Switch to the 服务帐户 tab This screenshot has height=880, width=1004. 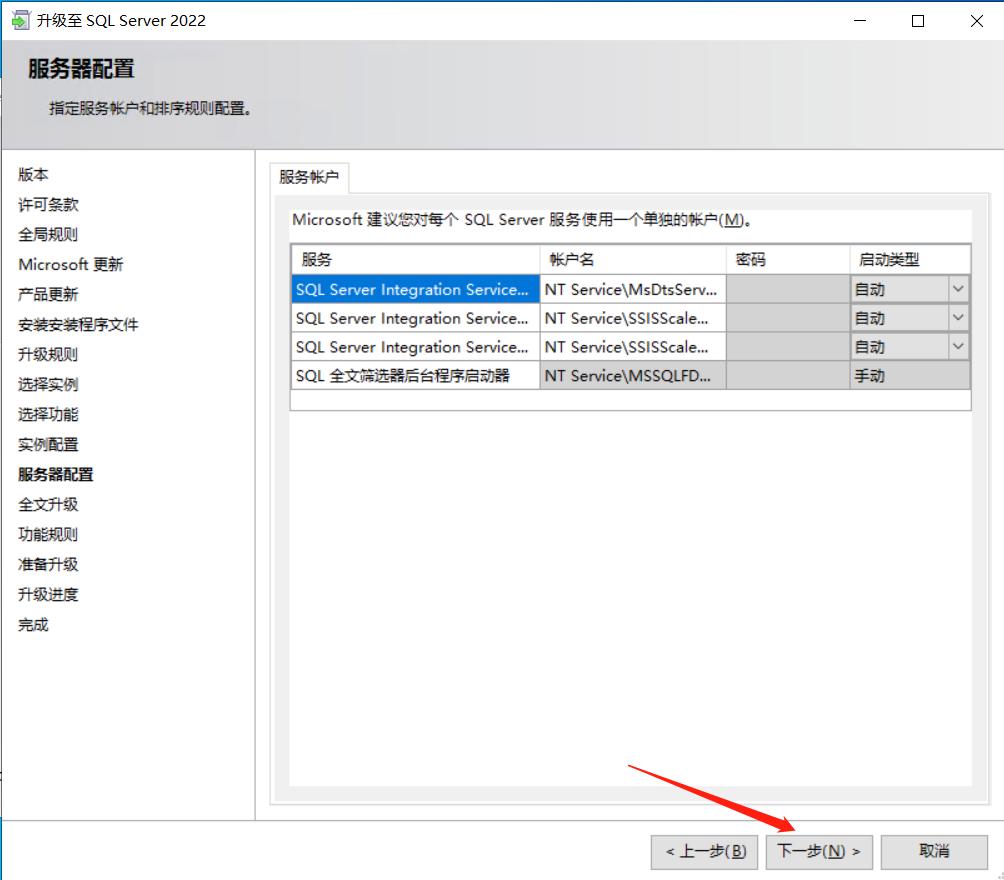309,177
